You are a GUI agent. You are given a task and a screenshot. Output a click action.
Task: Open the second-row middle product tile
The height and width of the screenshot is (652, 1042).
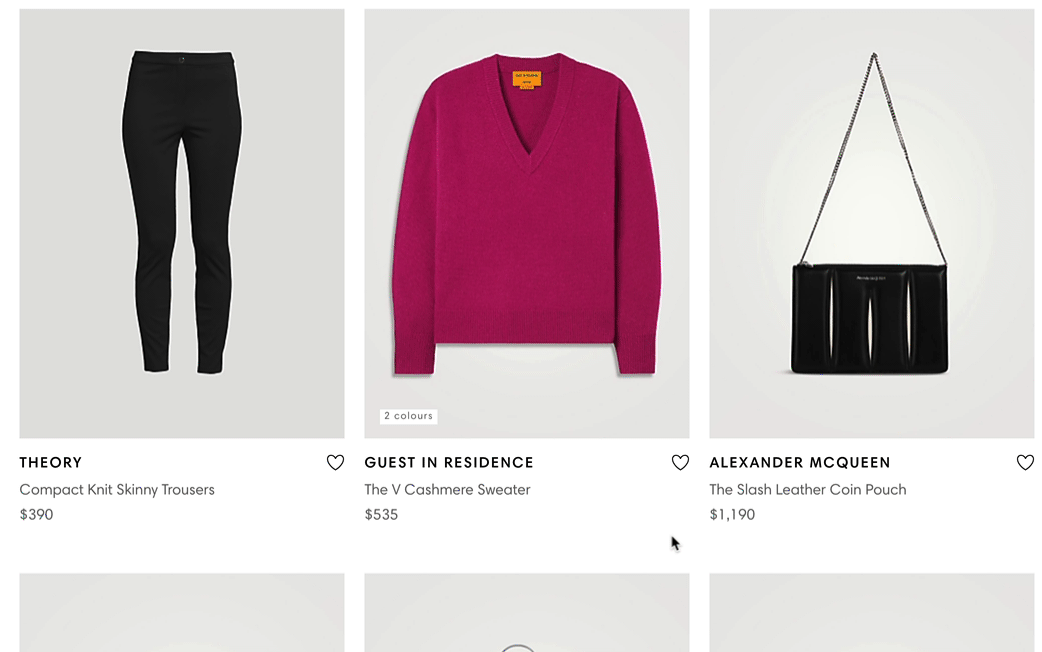tap(527, 613)
